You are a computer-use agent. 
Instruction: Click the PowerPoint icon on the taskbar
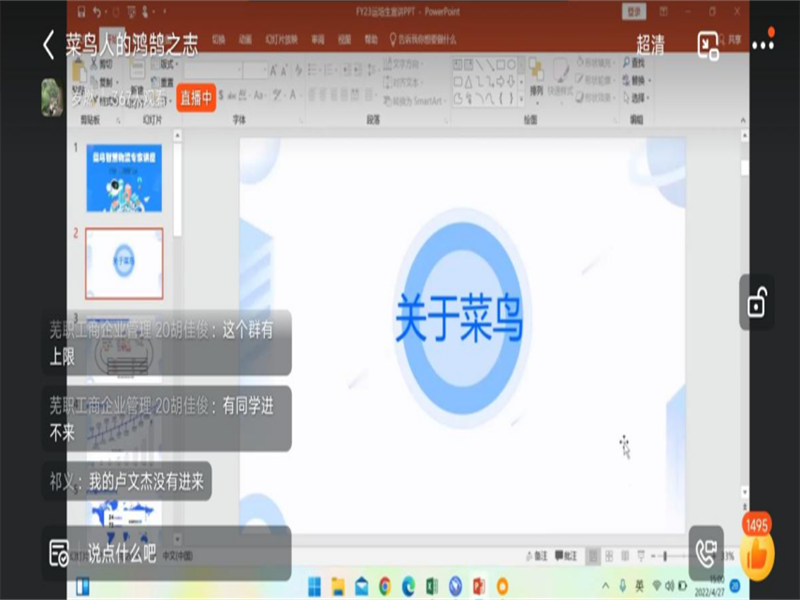pyautogui.click(x=479, y=585)
